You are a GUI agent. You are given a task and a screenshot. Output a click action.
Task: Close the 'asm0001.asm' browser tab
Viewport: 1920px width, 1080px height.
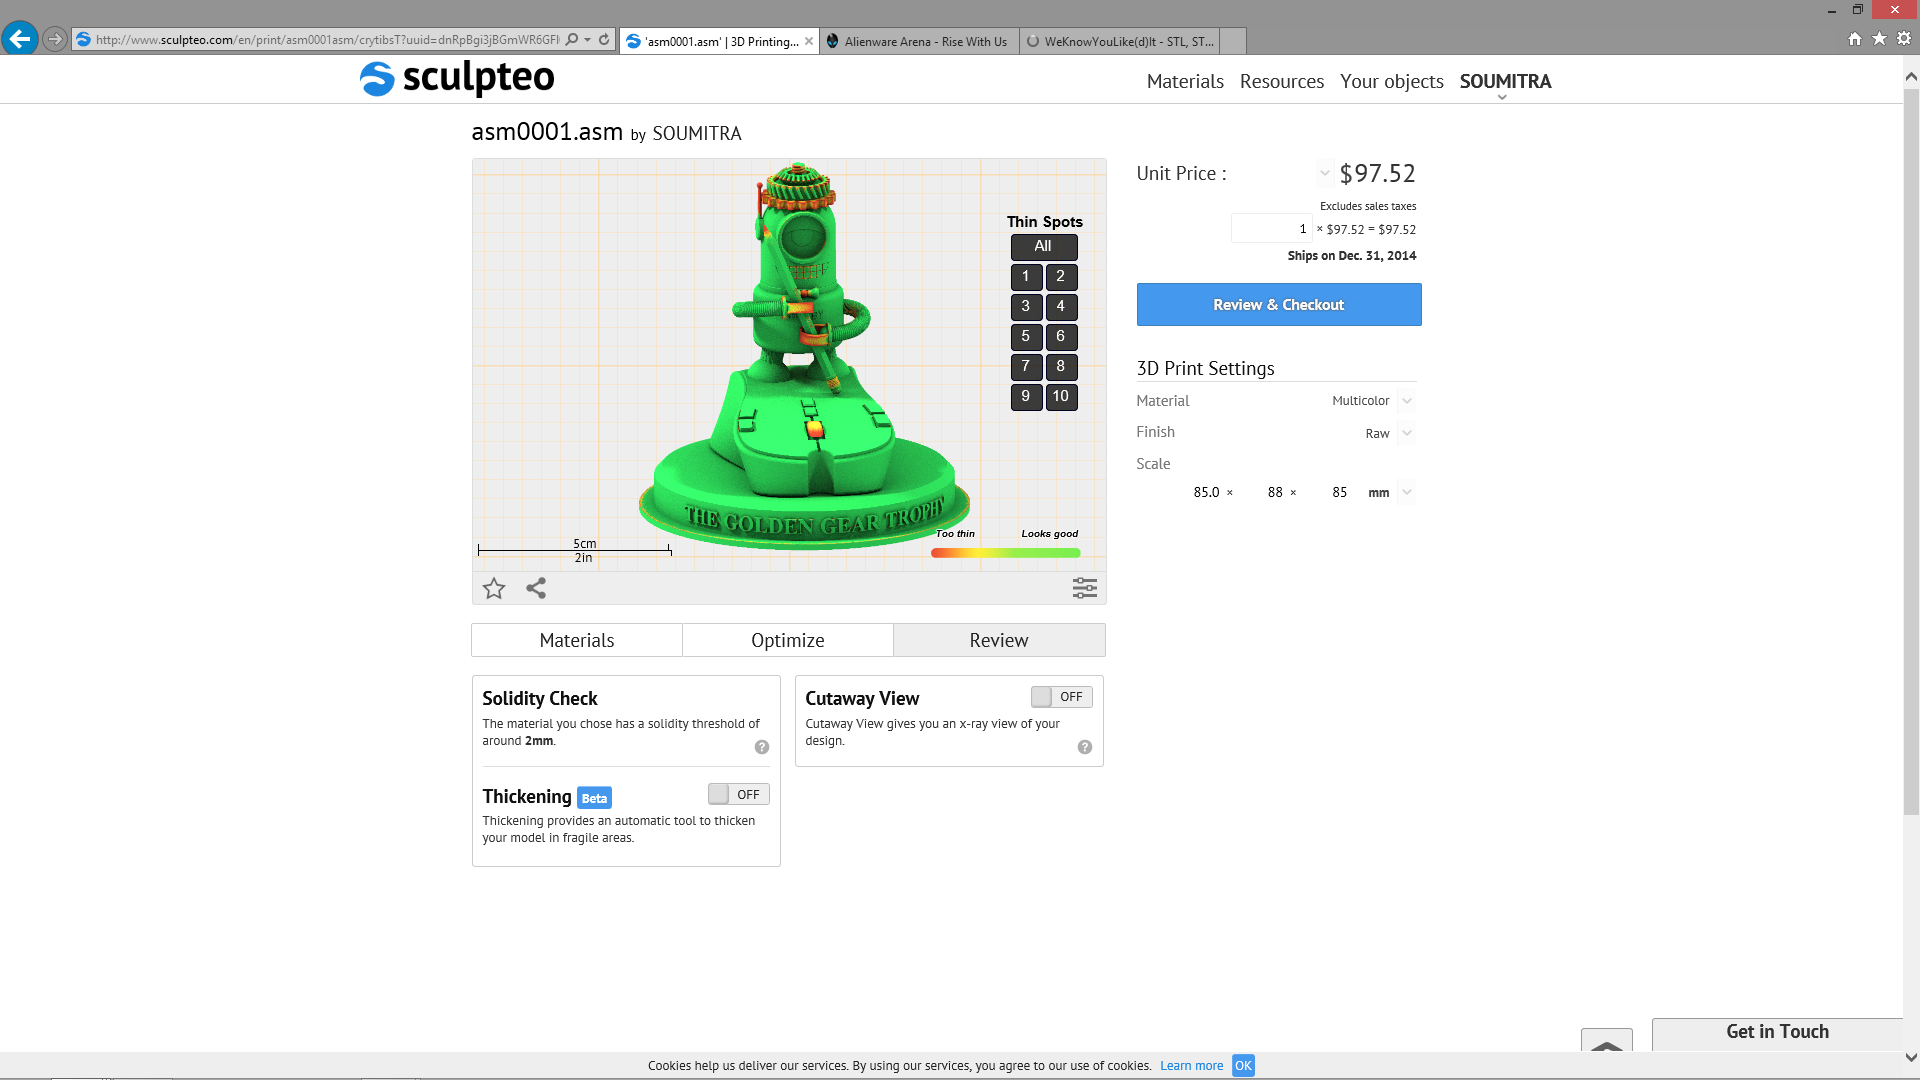click(809, 41)
